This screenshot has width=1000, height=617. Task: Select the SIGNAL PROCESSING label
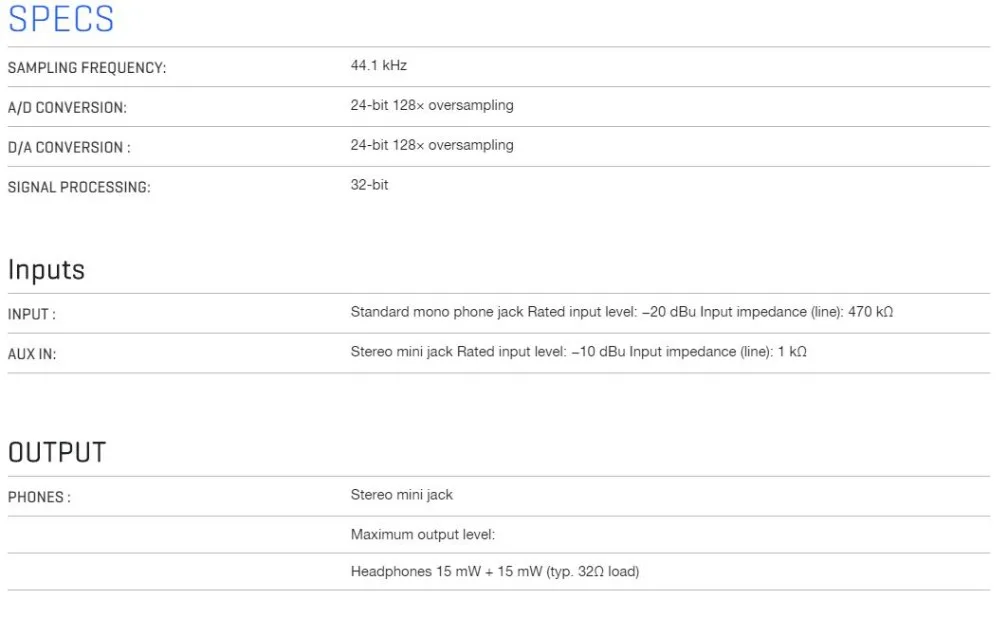point(79,187)
